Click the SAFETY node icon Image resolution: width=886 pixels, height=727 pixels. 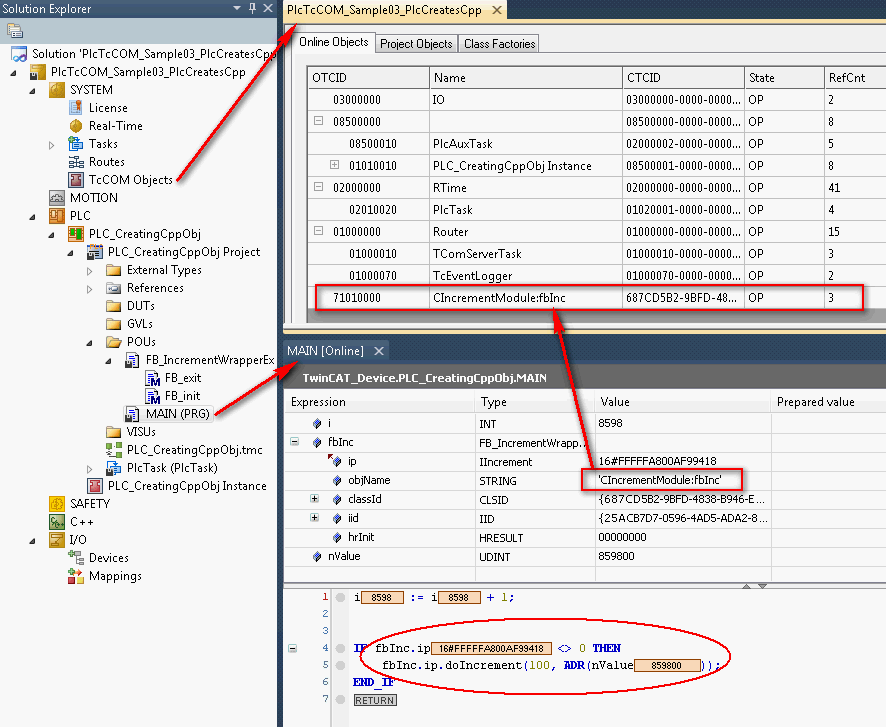pyautogui.click(x=57, y=504)
